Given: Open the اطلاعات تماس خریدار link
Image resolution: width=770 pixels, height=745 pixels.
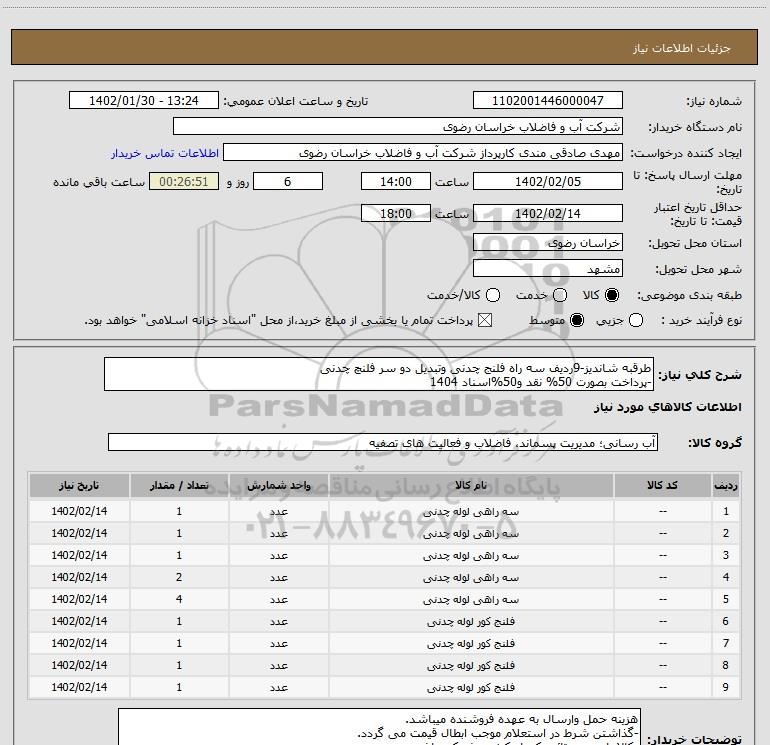Looking at the screenshot, I should 165,153.
